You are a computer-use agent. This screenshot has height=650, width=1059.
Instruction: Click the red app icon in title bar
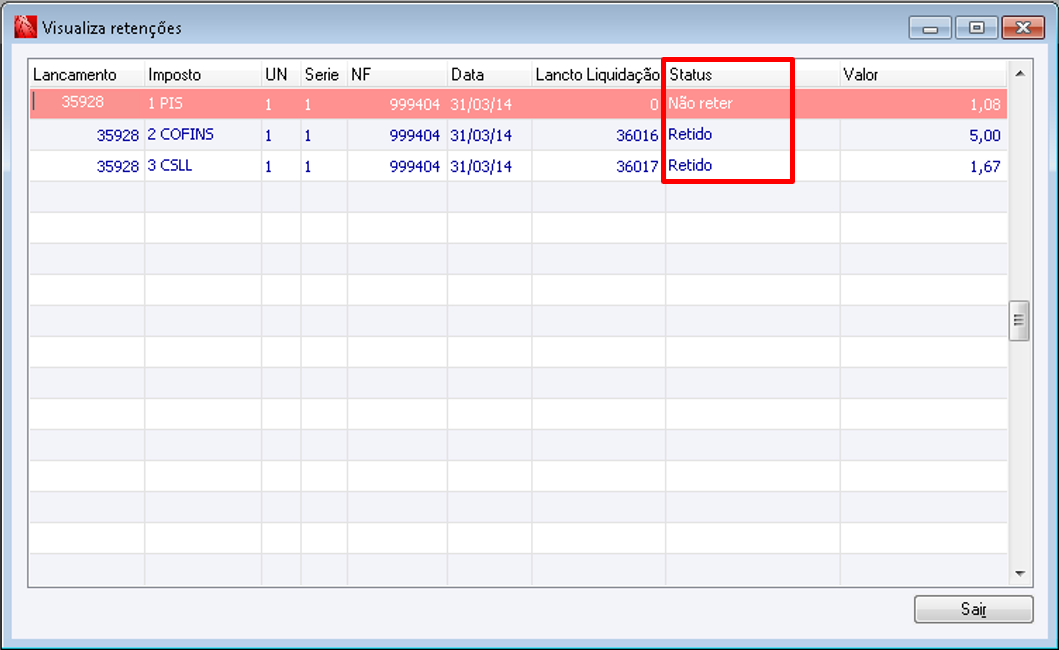(25, 27)
